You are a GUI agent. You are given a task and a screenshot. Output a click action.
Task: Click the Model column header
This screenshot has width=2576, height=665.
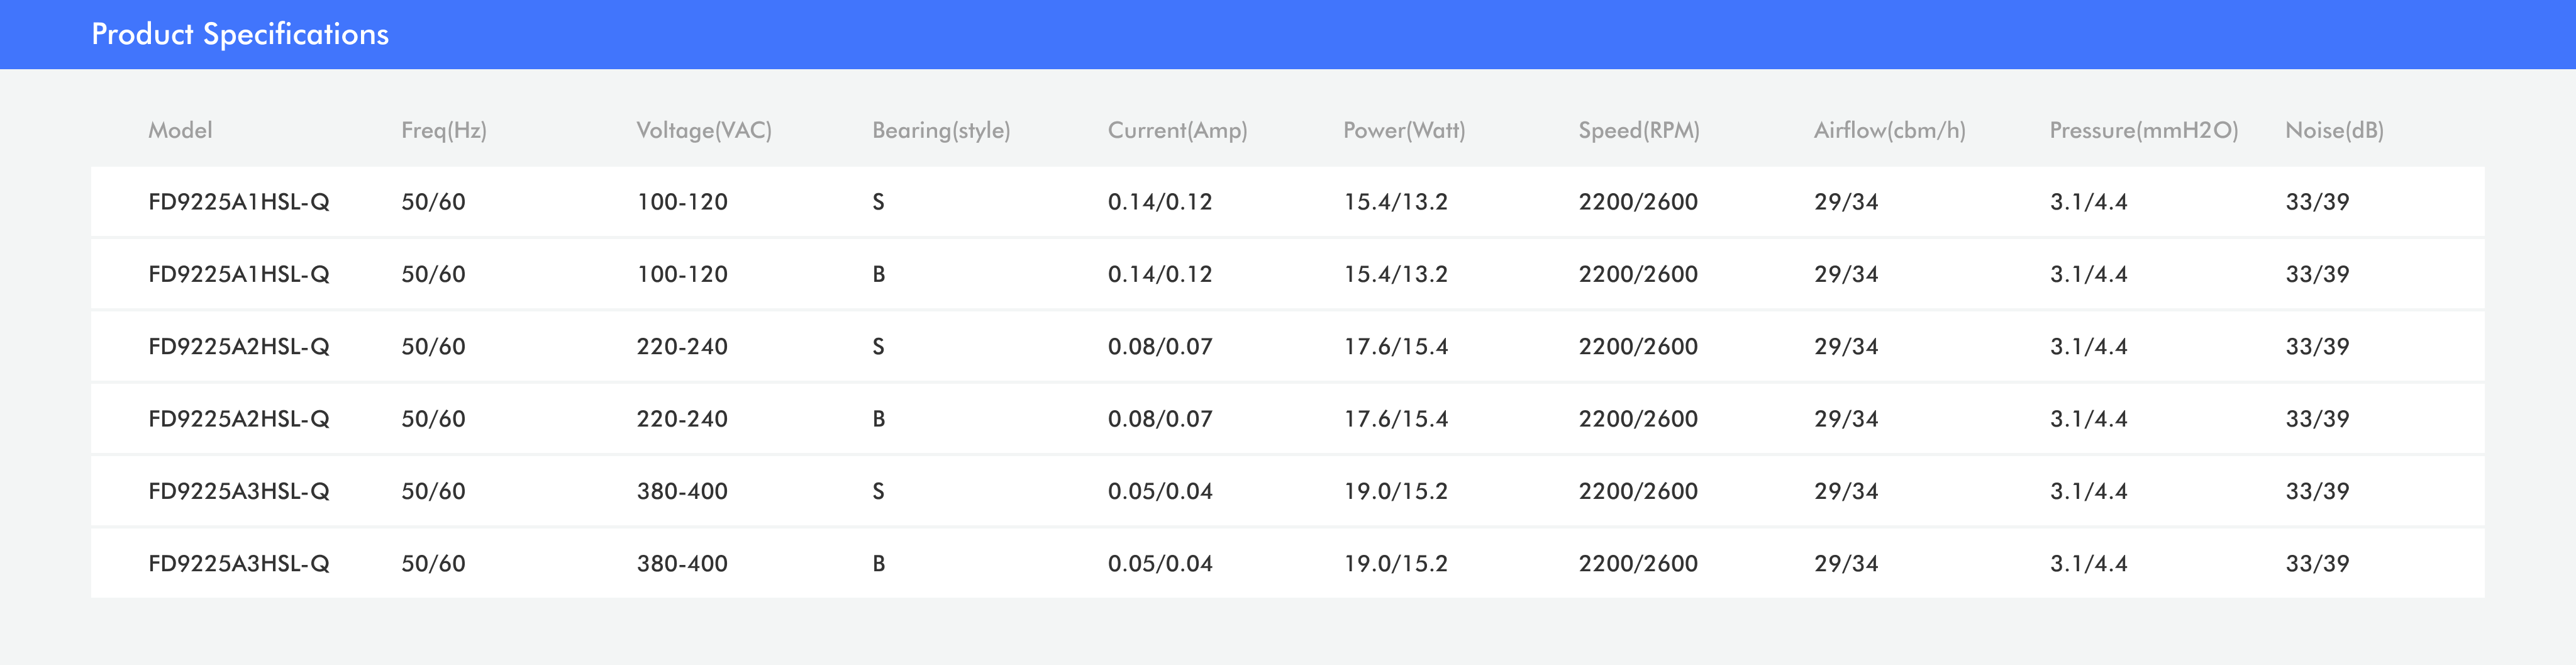tap(180, 130)
